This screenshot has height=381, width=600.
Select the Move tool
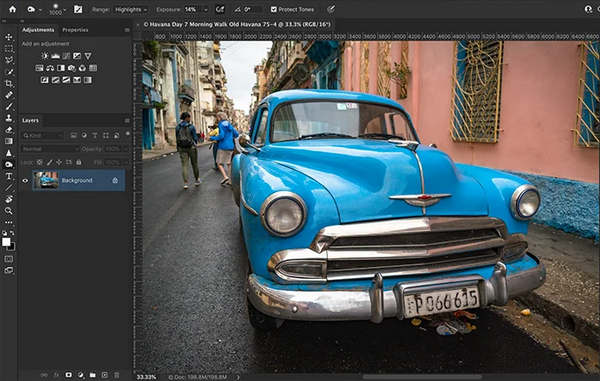point(8,37)
